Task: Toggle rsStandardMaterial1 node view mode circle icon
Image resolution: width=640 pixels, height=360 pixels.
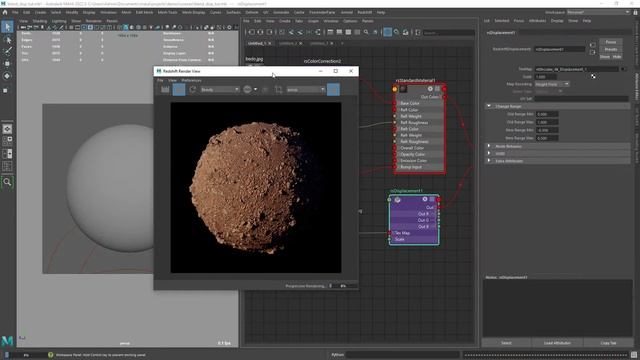Action: click(x=430, y=89)
